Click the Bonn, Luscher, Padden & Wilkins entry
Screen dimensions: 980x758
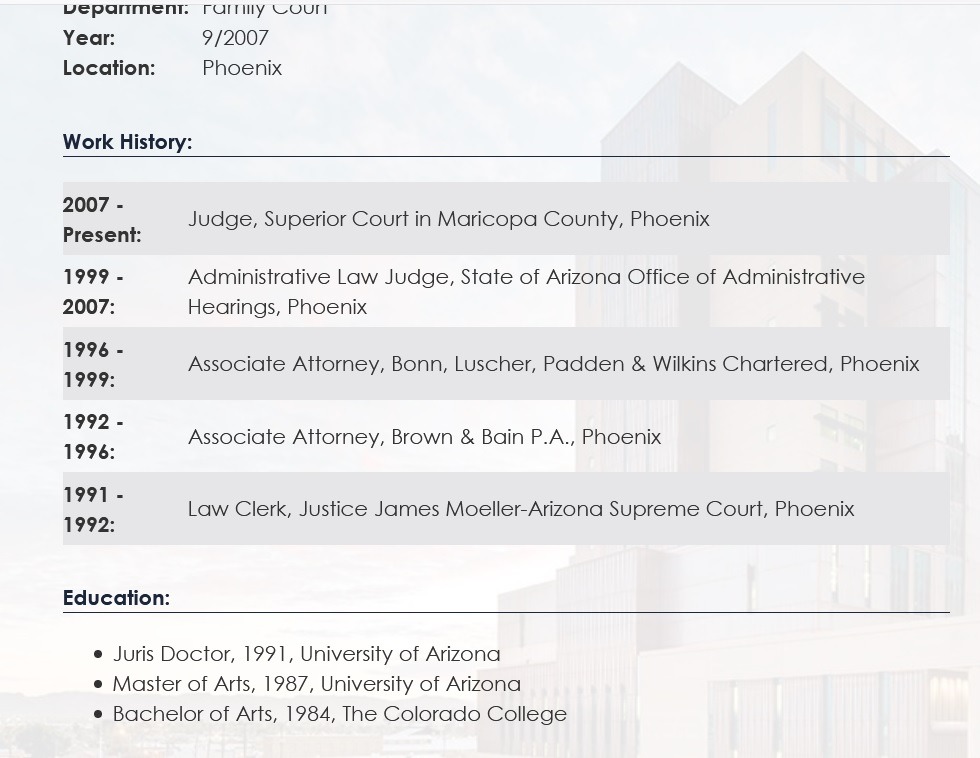(x=554, y=364)
